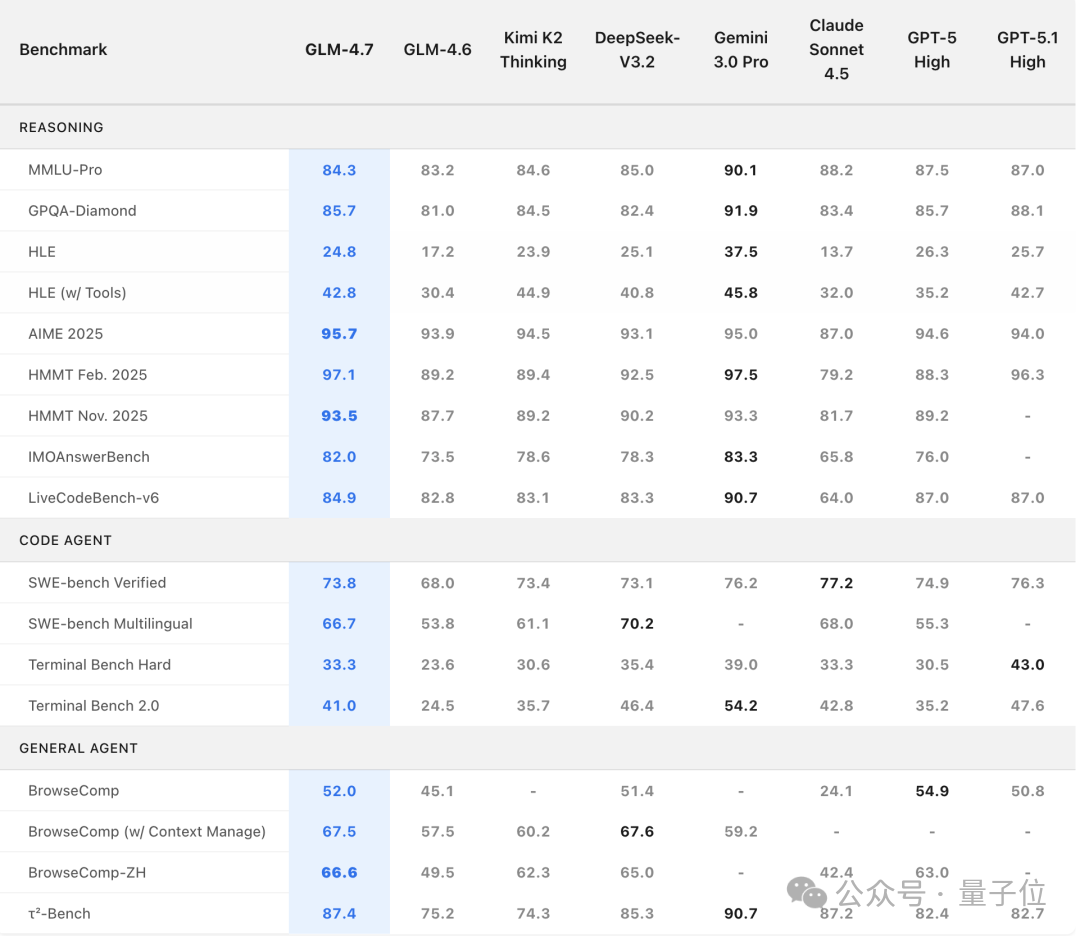The height and width of the screenshot is (936, 1080).
Task: Click the HMMT Nov. 2025 row label
Action: point(88,416)
